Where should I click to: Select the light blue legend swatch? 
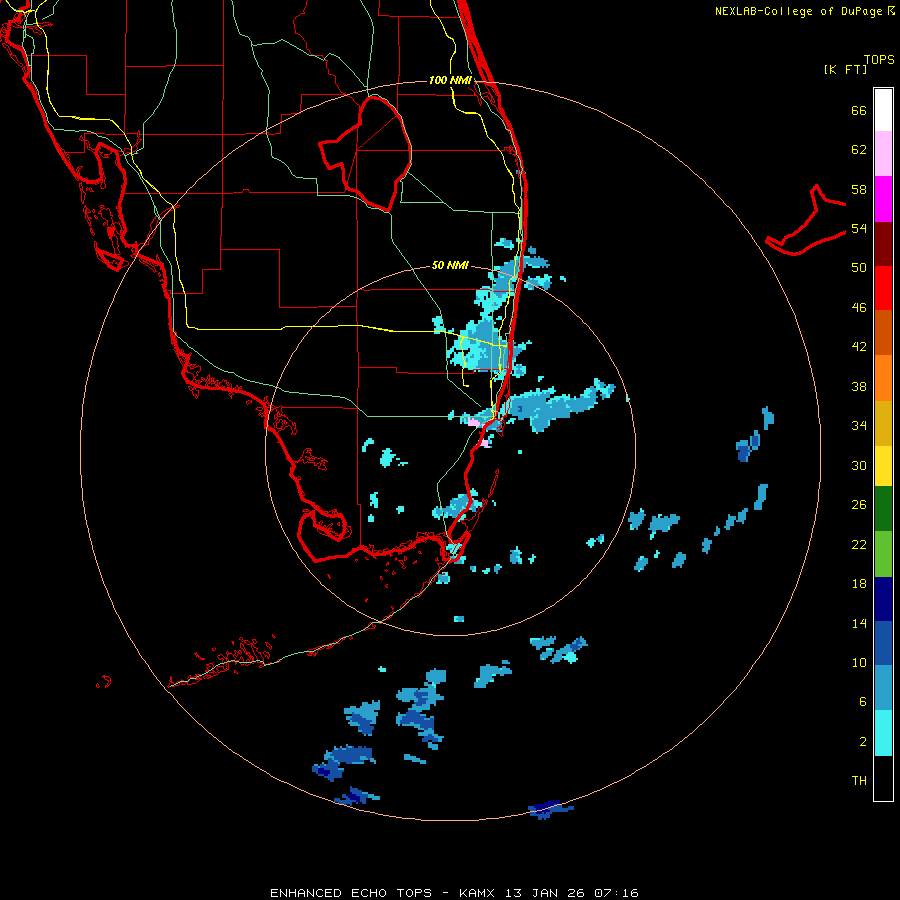[883, 688]
